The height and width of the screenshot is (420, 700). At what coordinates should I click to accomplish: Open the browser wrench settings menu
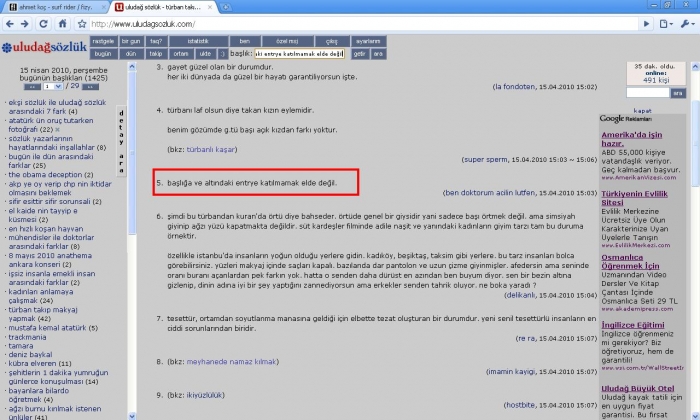[687, 24]
